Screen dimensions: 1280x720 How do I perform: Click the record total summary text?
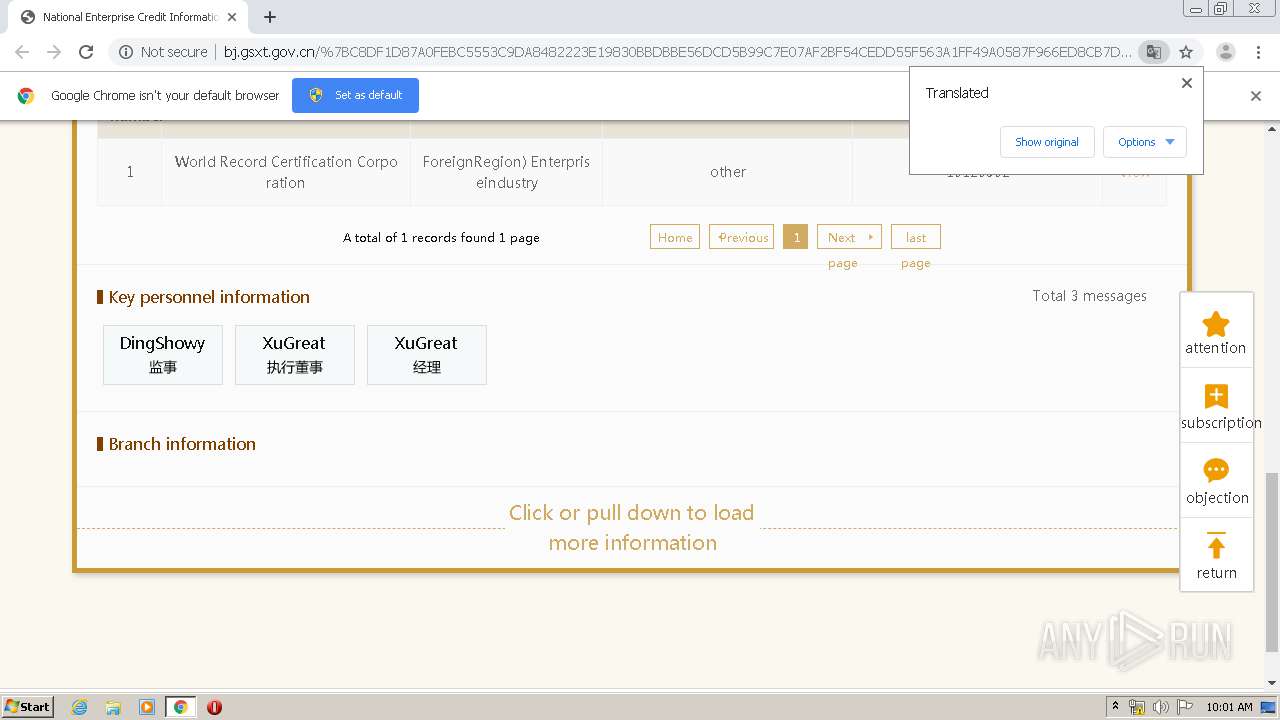(x=441, y=238)
